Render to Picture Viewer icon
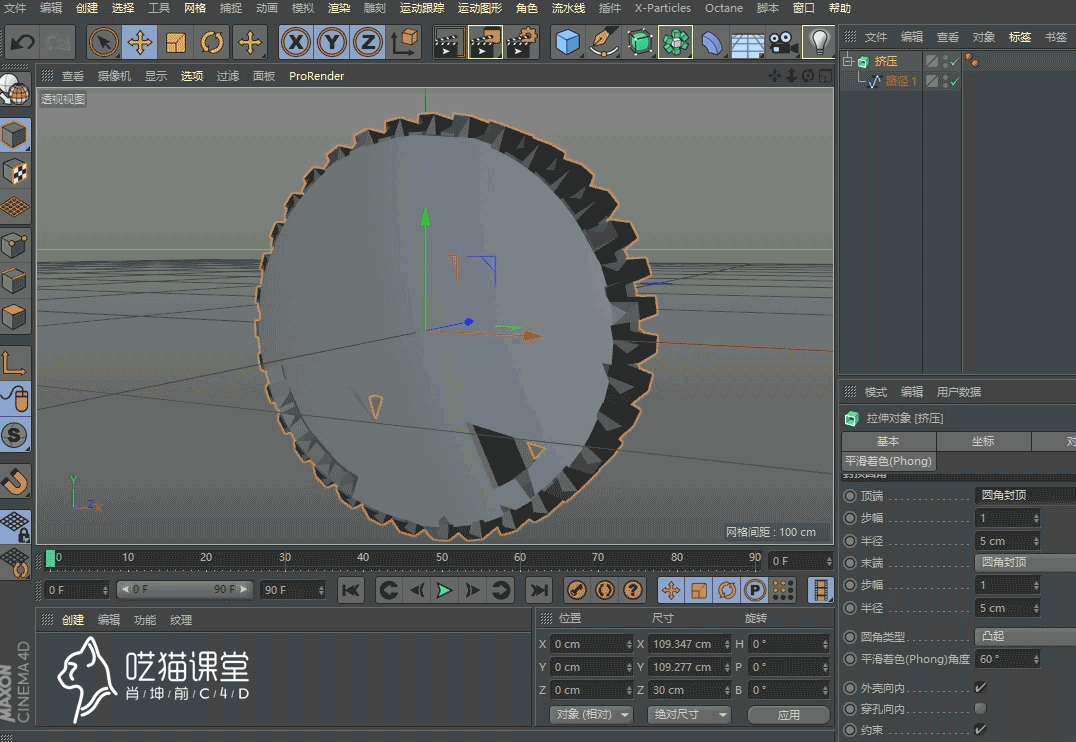 tap(485, 43)
